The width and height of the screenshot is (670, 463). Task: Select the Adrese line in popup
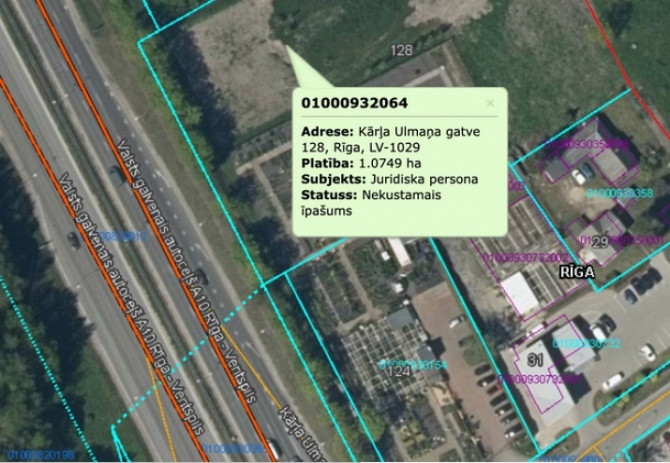pyautogui.click(x=391, y=139)
